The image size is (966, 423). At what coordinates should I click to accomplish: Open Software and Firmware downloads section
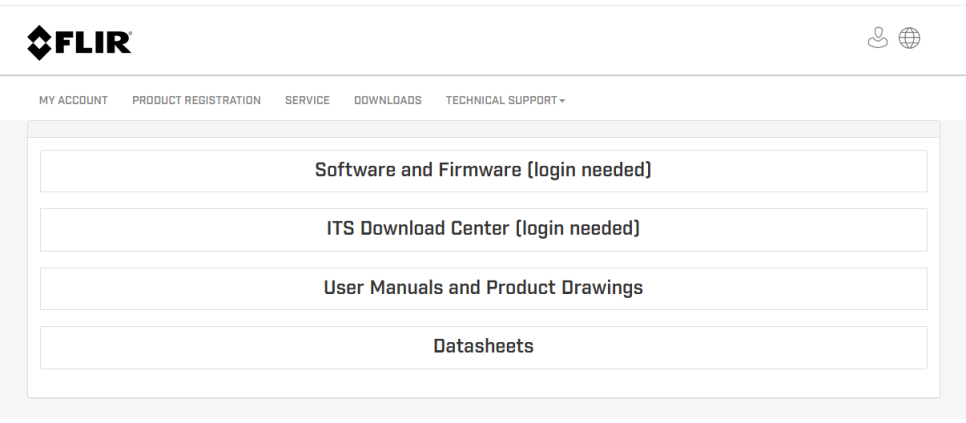pos(484,171)
